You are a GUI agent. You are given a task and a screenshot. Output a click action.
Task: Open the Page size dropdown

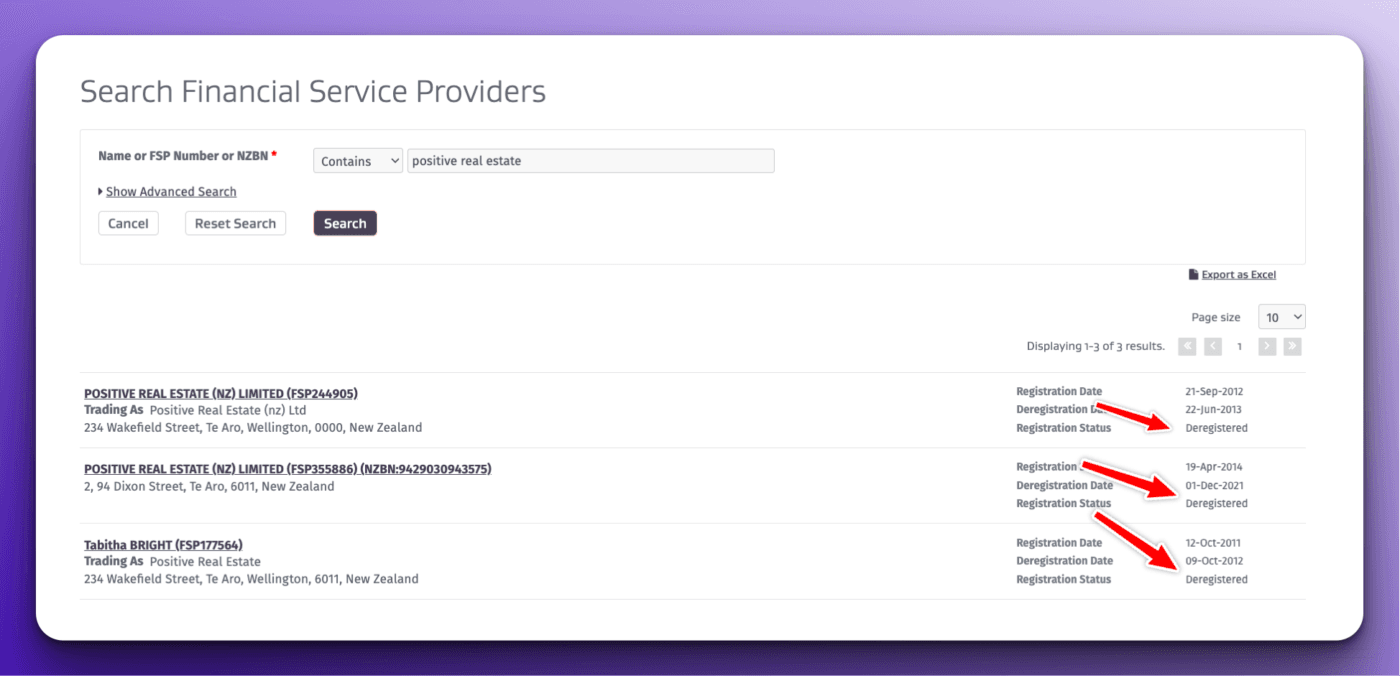tap(1281, 317)
